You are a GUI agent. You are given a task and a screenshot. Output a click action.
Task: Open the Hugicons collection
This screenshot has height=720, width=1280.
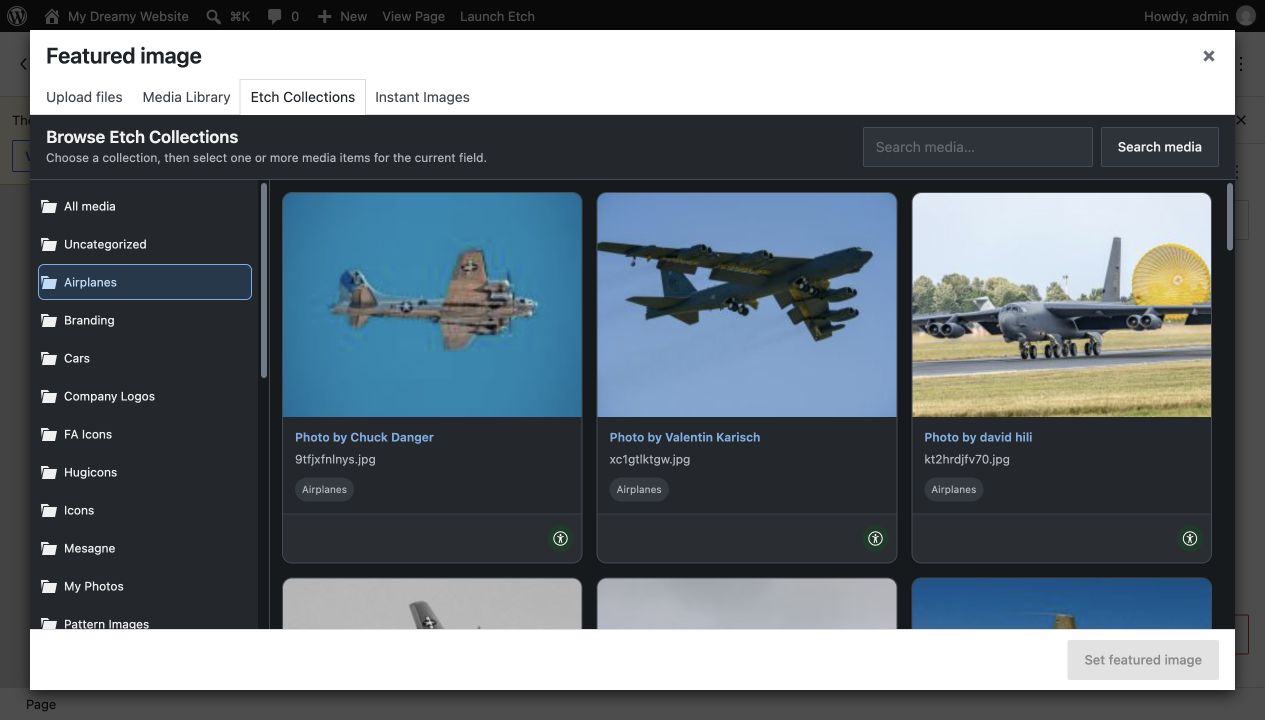pos(145,472)
